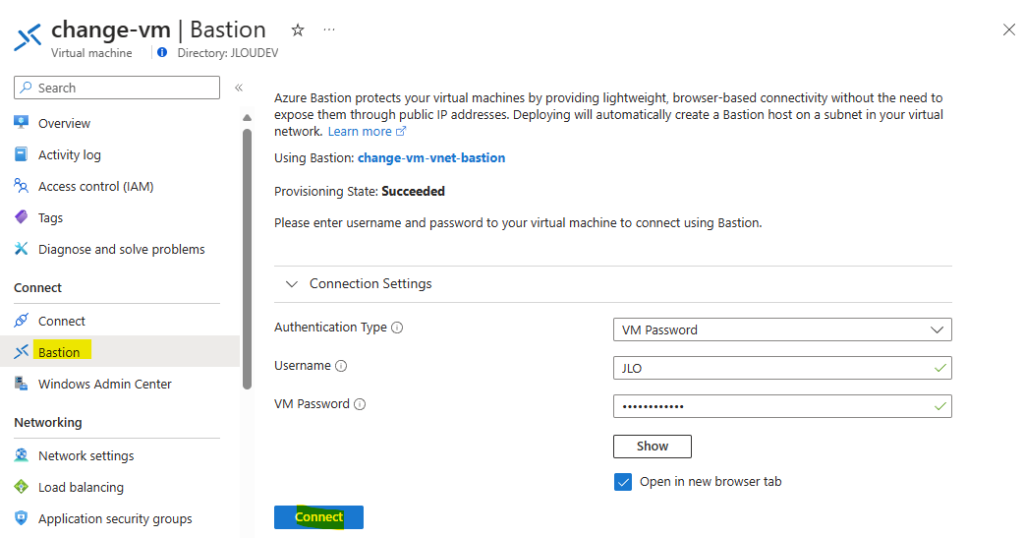
Task: Click the Load balancing diamond icon
Action: tap(21, 486)
